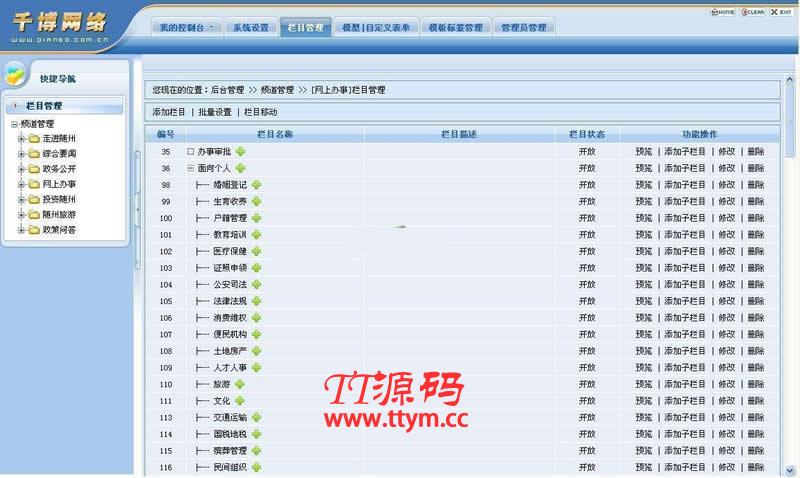Click the 批量设置 link

click(x=215, y=112)
